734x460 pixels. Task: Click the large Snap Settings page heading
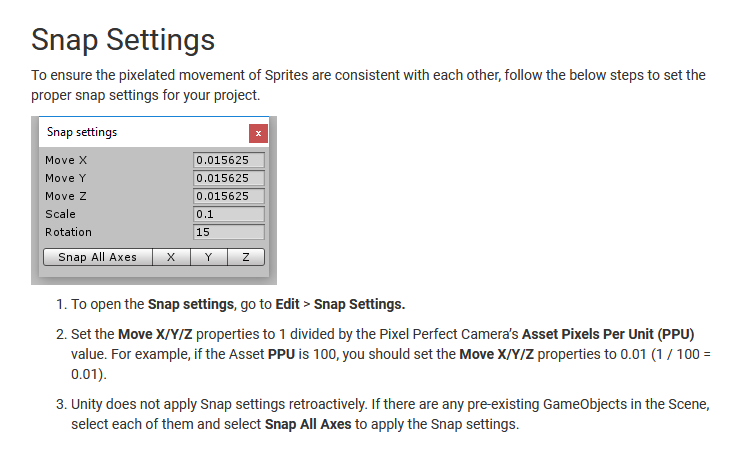pyautogui.click(x=123, y=39)
